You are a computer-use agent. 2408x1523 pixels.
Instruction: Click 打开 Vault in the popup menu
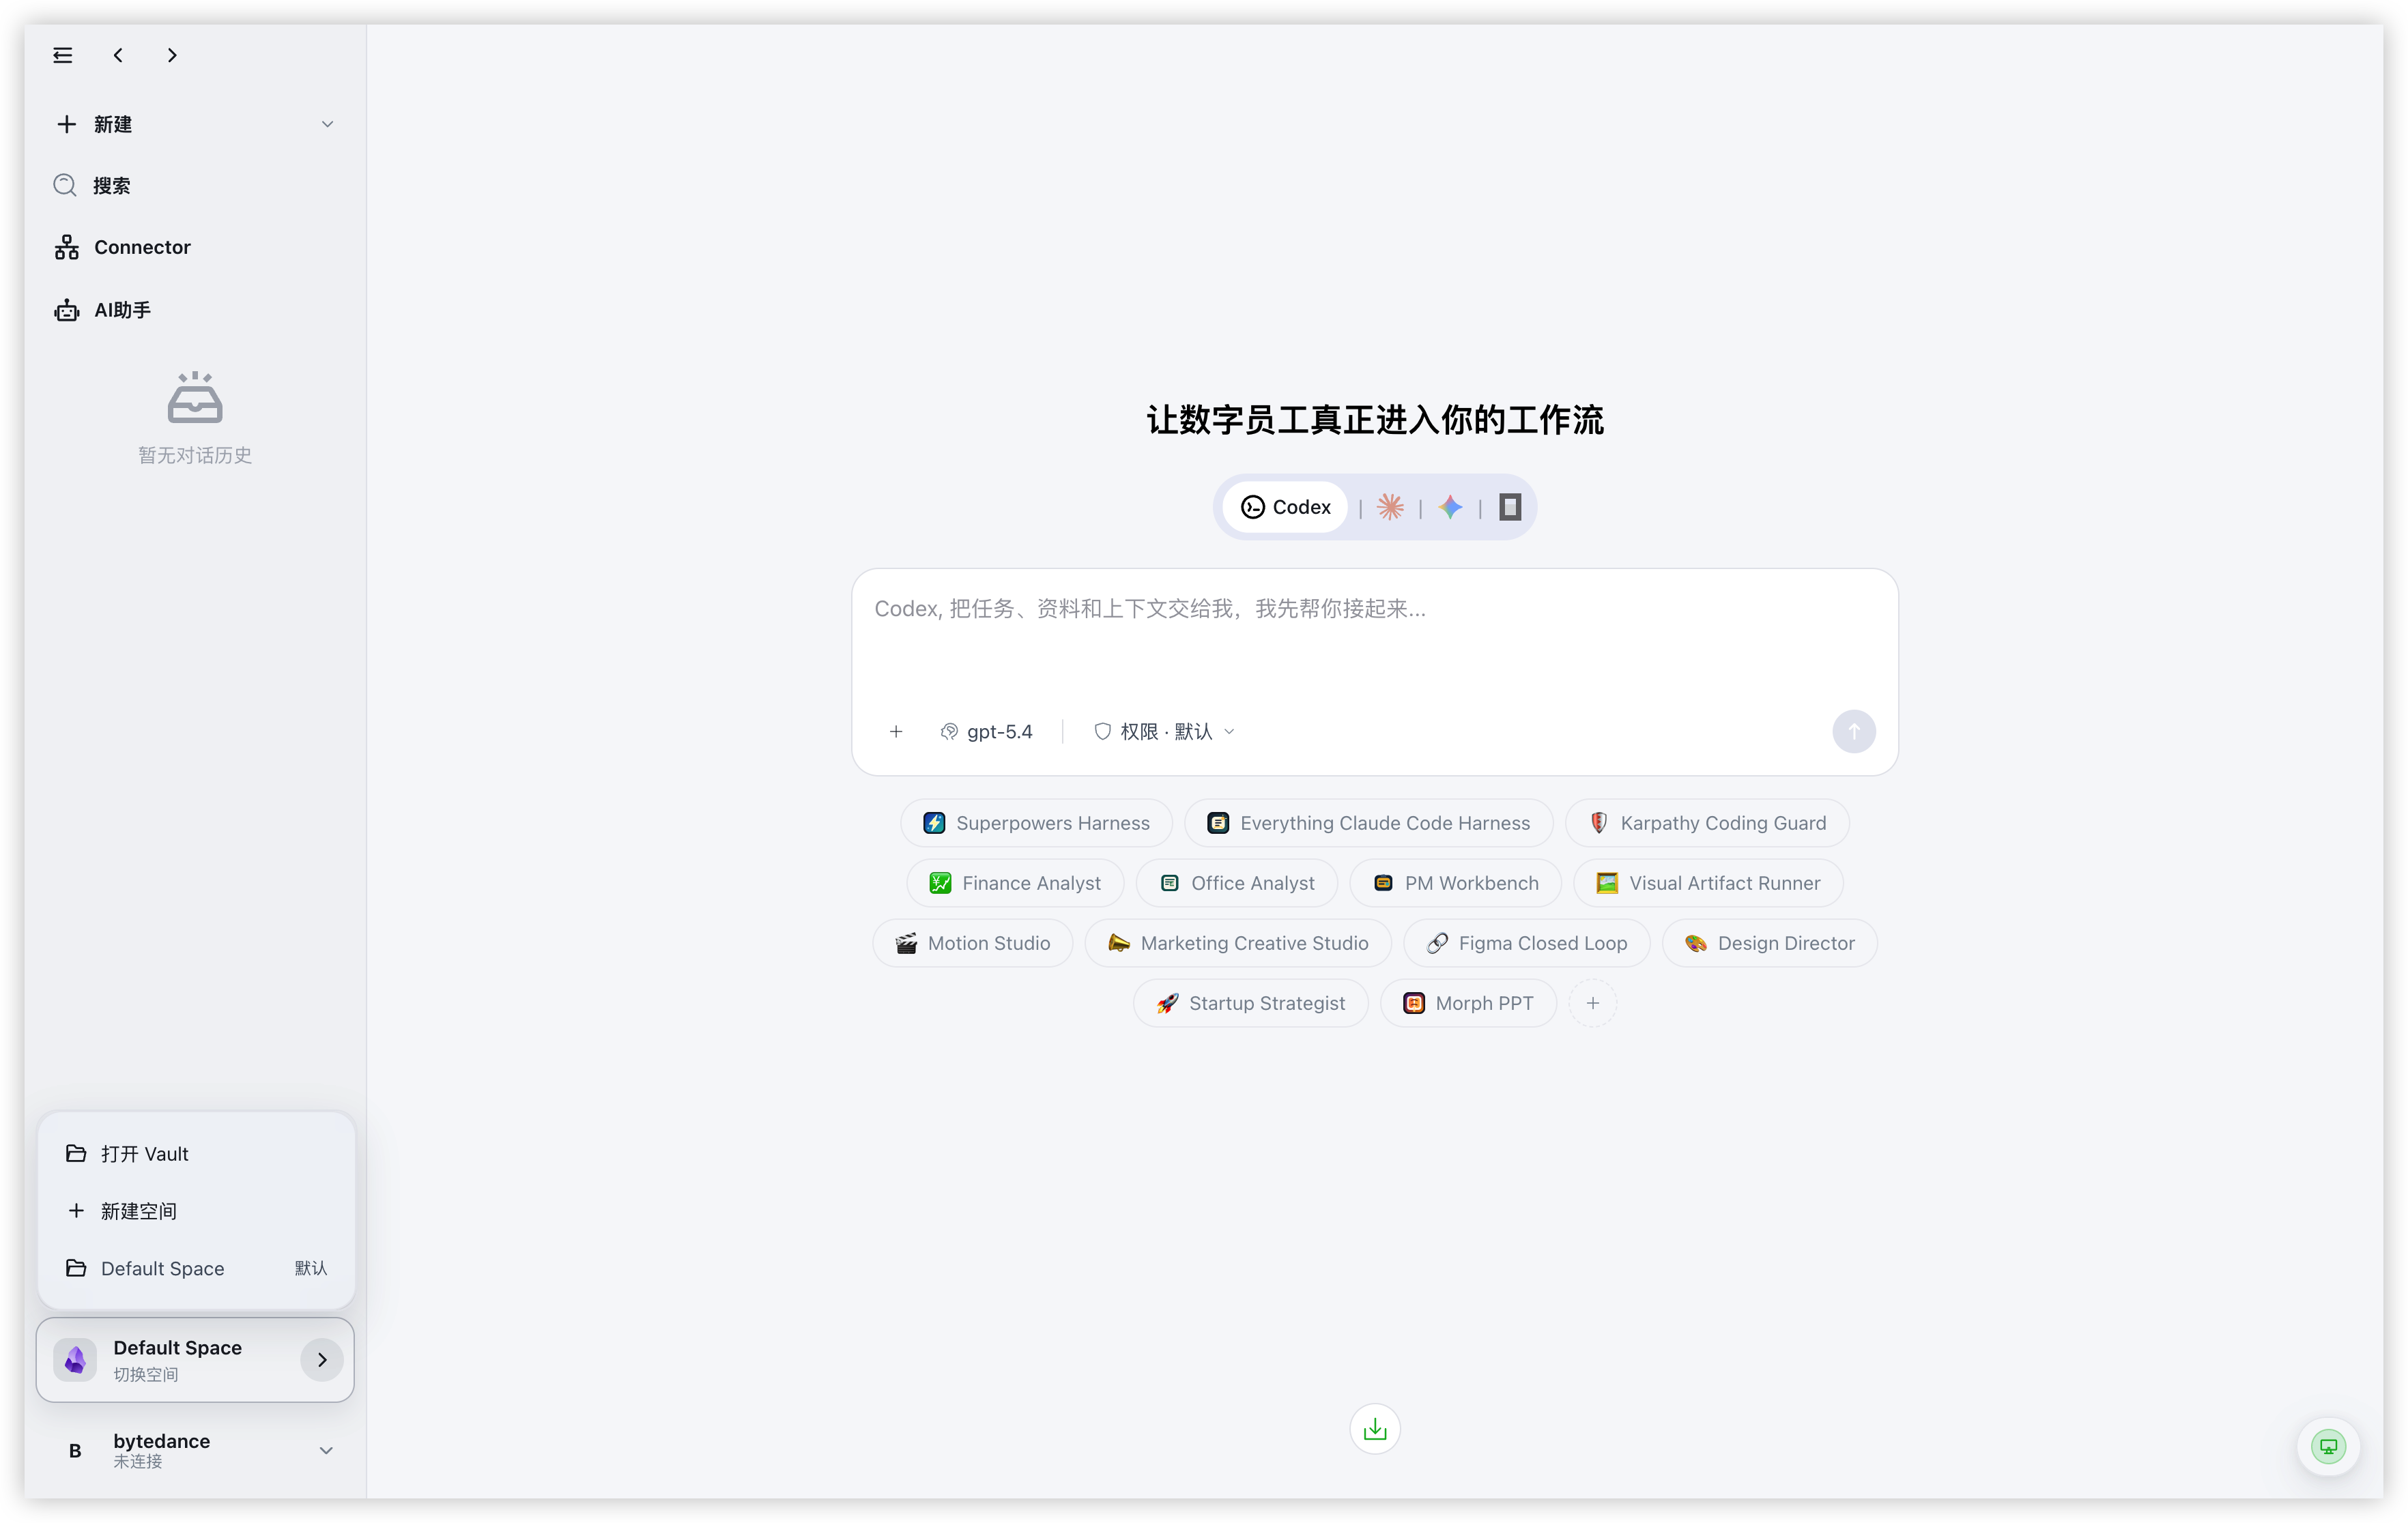196,1154
